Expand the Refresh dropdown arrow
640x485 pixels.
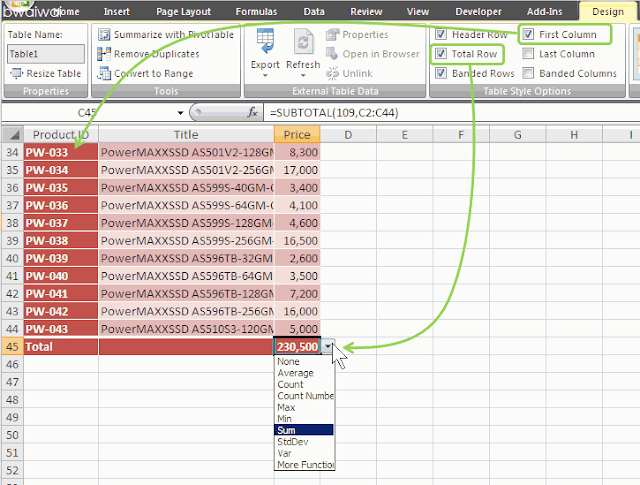point(303,76)
